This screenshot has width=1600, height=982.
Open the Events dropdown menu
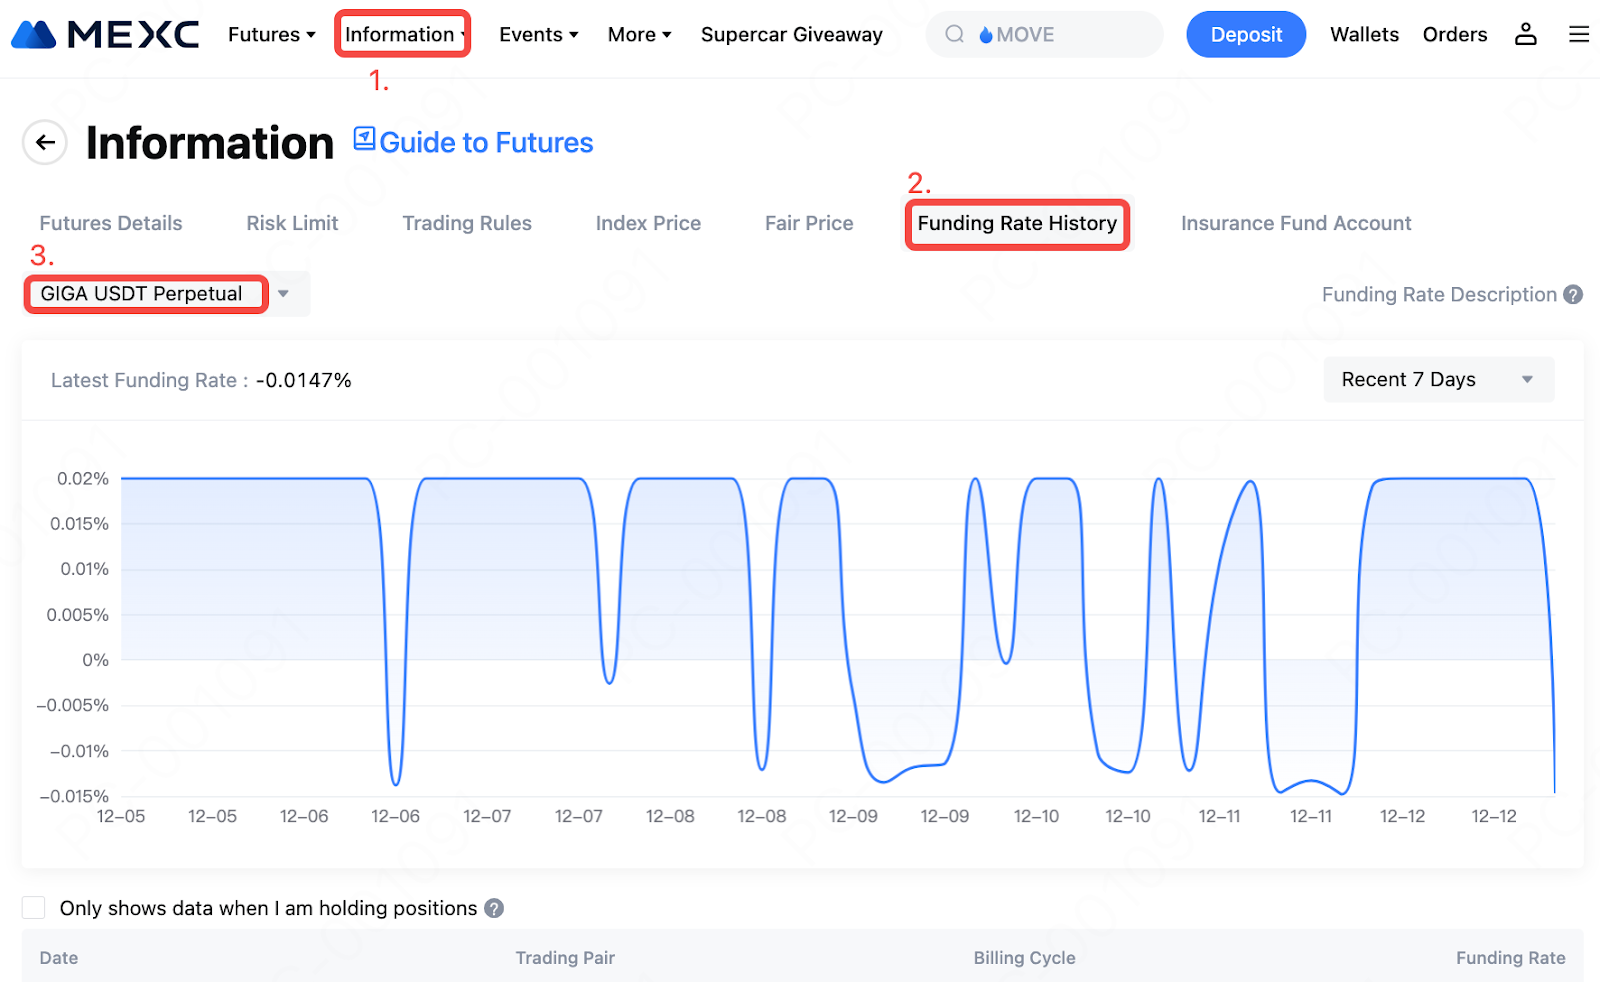pyautogui.click(x=538, y=35)
